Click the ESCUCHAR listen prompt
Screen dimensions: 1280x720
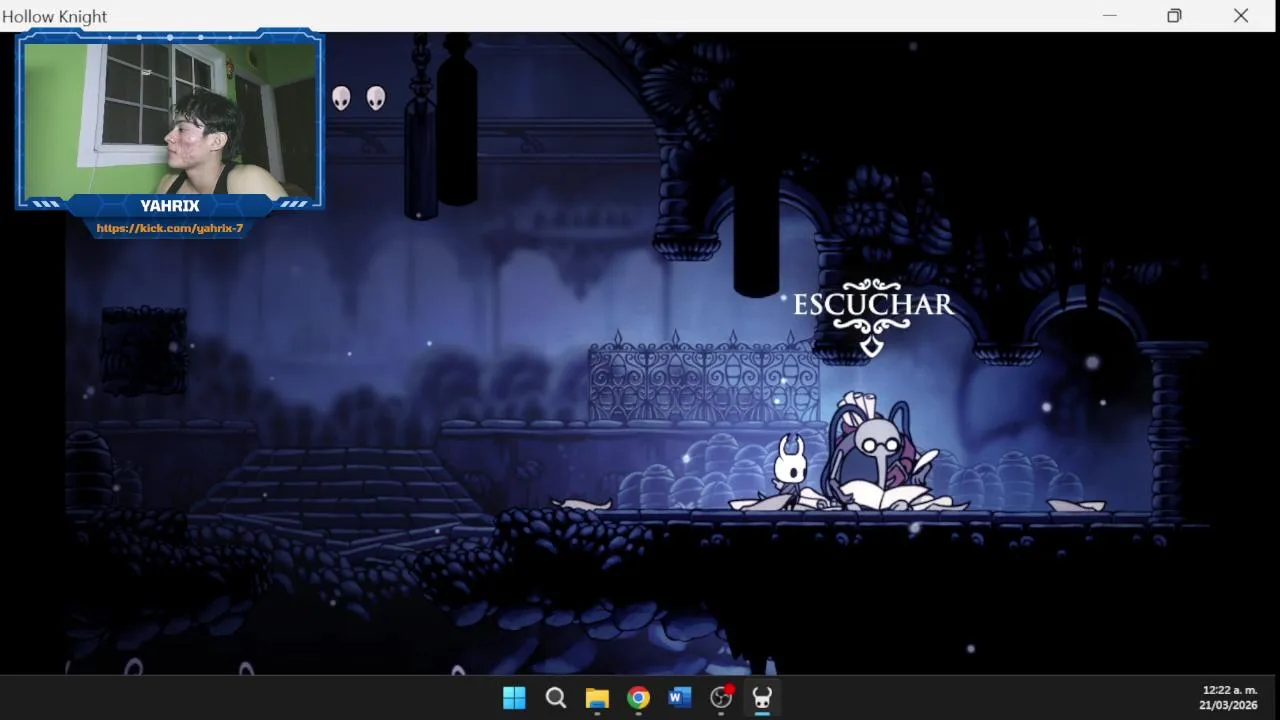[x=873, y=304]
